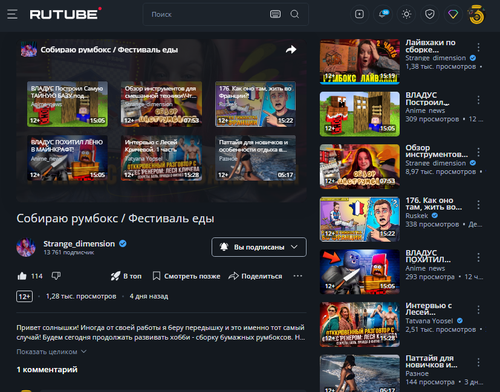Open Tatyana Yoosel channel link
Screen dimensions: 500x392
click(x=429, y=321)
